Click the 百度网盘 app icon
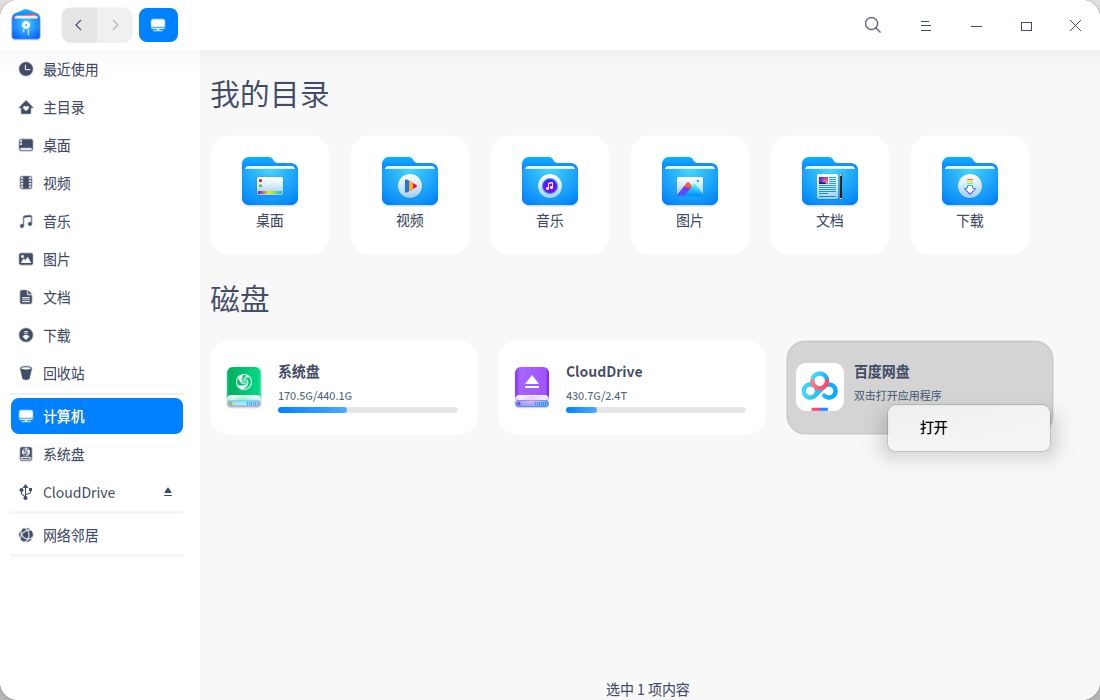Image resolution: width=1100 pixels, height=700 pixels. (x=820, y=387)
